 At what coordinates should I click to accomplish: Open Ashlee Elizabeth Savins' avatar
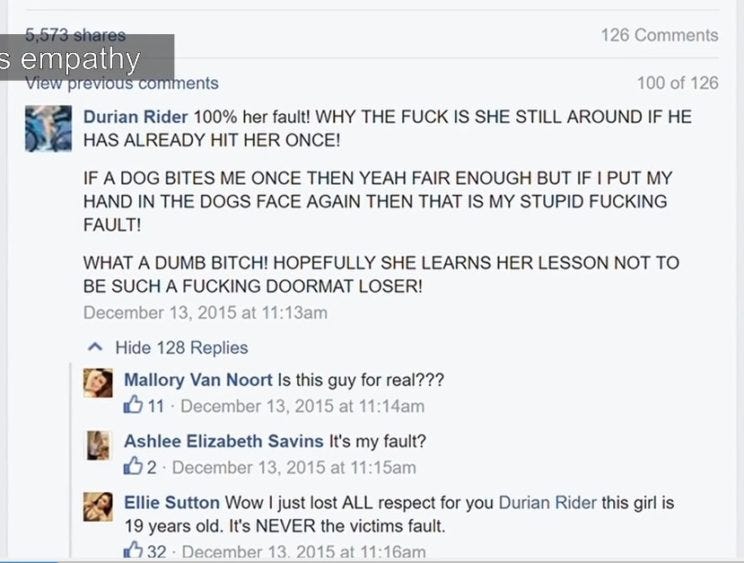(x=98, y=445)
